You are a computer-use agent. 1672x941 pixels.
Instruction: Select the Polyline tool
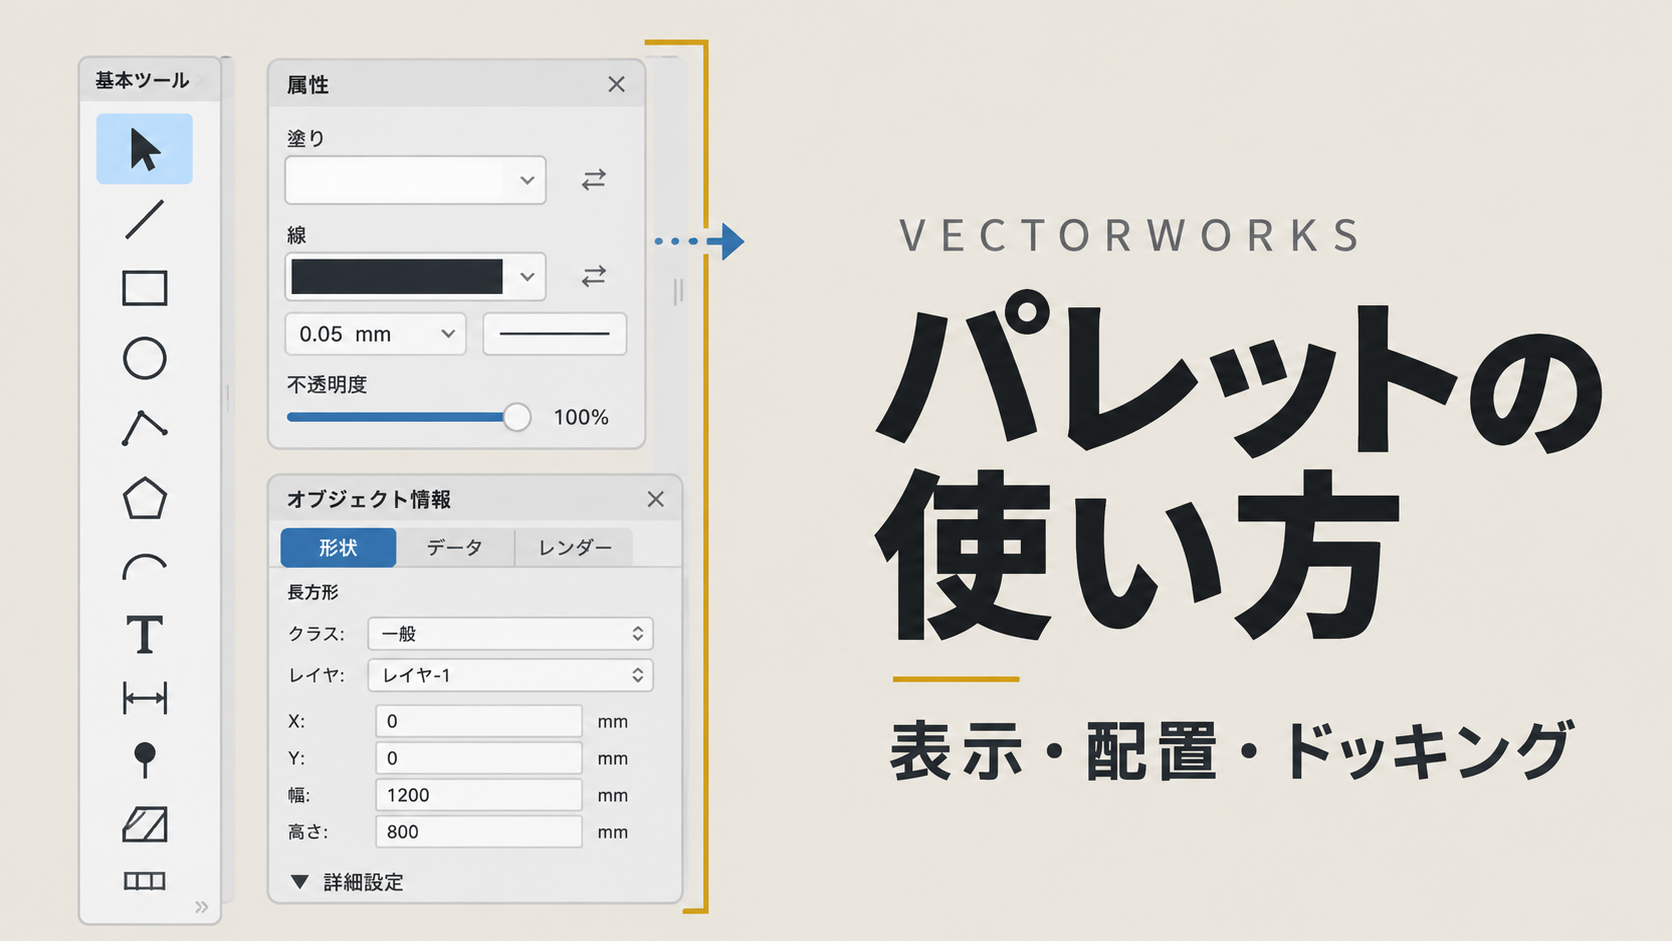144,428
